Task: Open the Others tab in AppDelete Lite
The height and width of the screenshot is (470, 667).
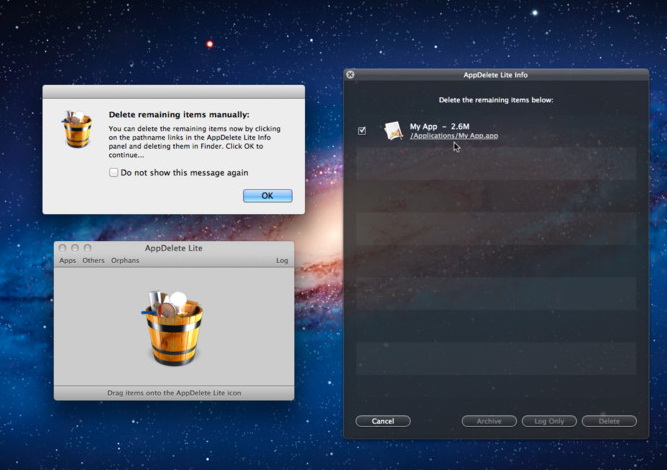Action: [x=93, y=260]
